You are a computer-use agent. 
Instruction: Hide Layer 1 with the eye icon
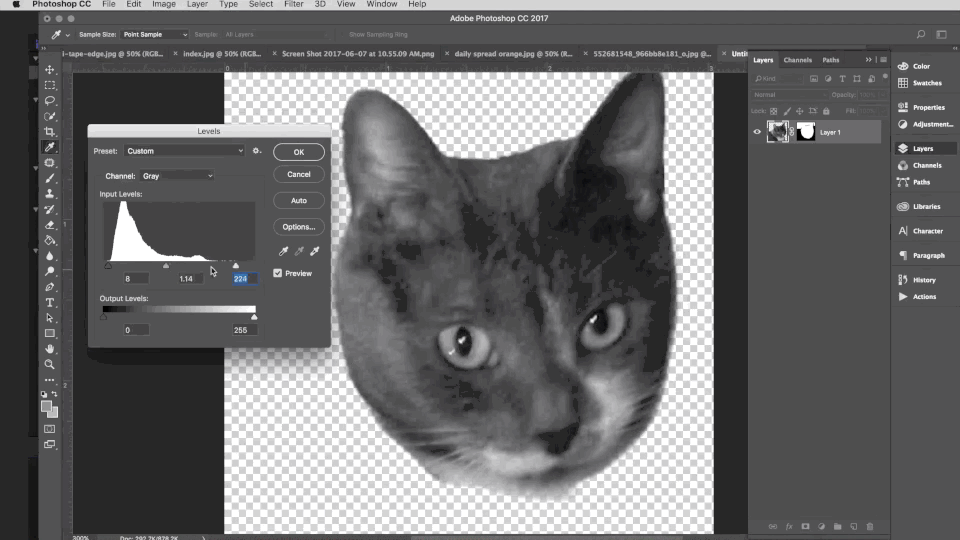(x=757, y=132)
